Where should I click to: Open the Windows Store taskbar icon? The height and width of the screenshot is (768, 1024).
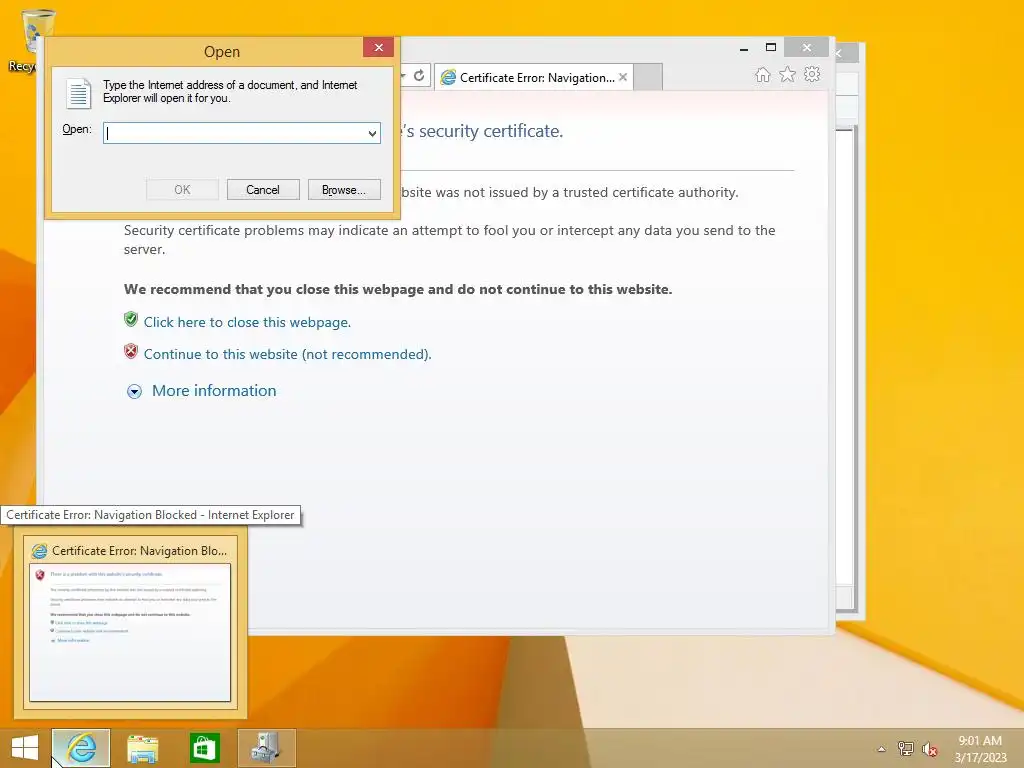click(204, 748)
